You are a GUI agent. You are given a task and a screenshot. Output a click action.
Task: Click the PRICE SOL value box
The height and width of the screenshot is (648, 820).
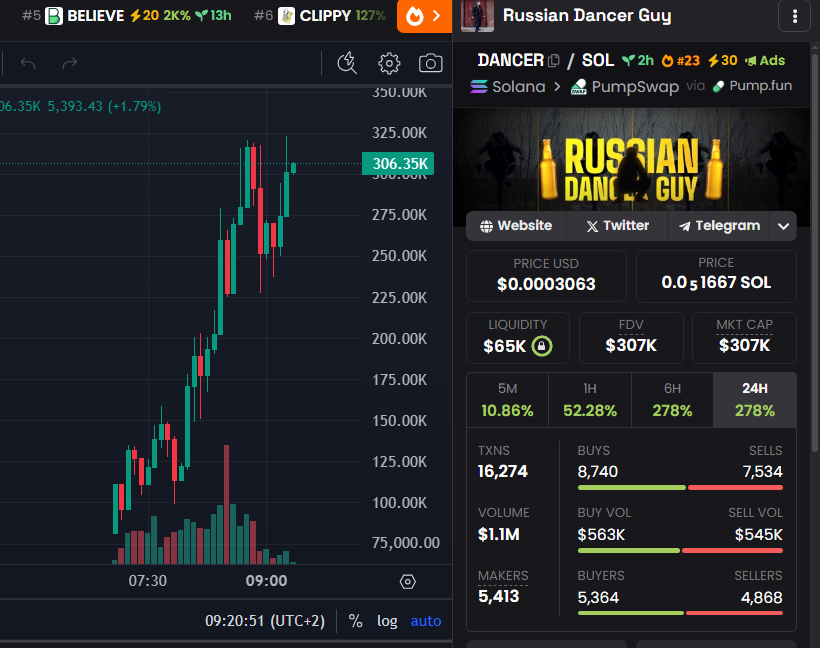[x=716, y=276]
